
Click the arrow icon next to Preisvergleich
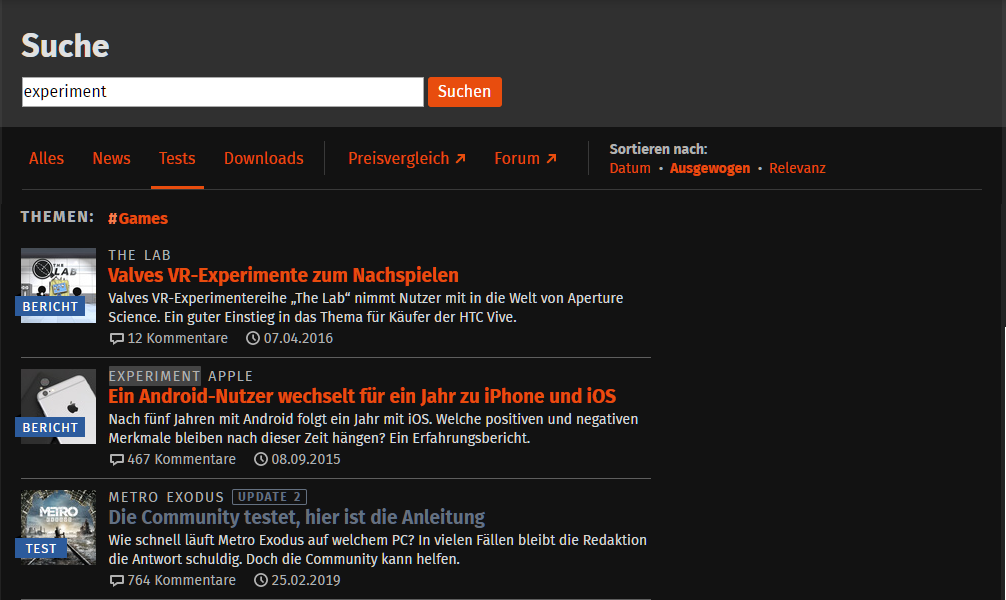(x=460, y=159)
